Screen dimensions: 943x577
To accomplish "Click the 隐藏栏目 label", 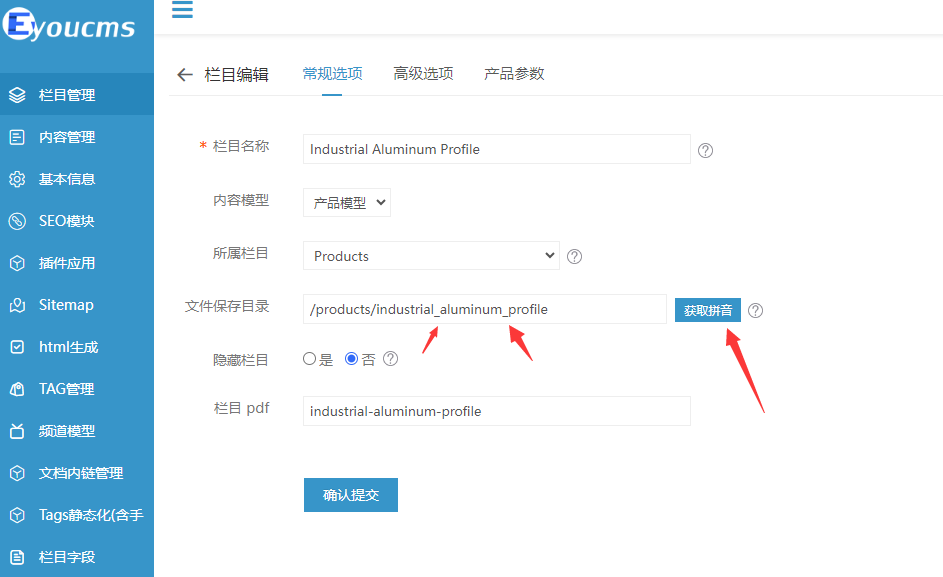I will coord(241,360).
